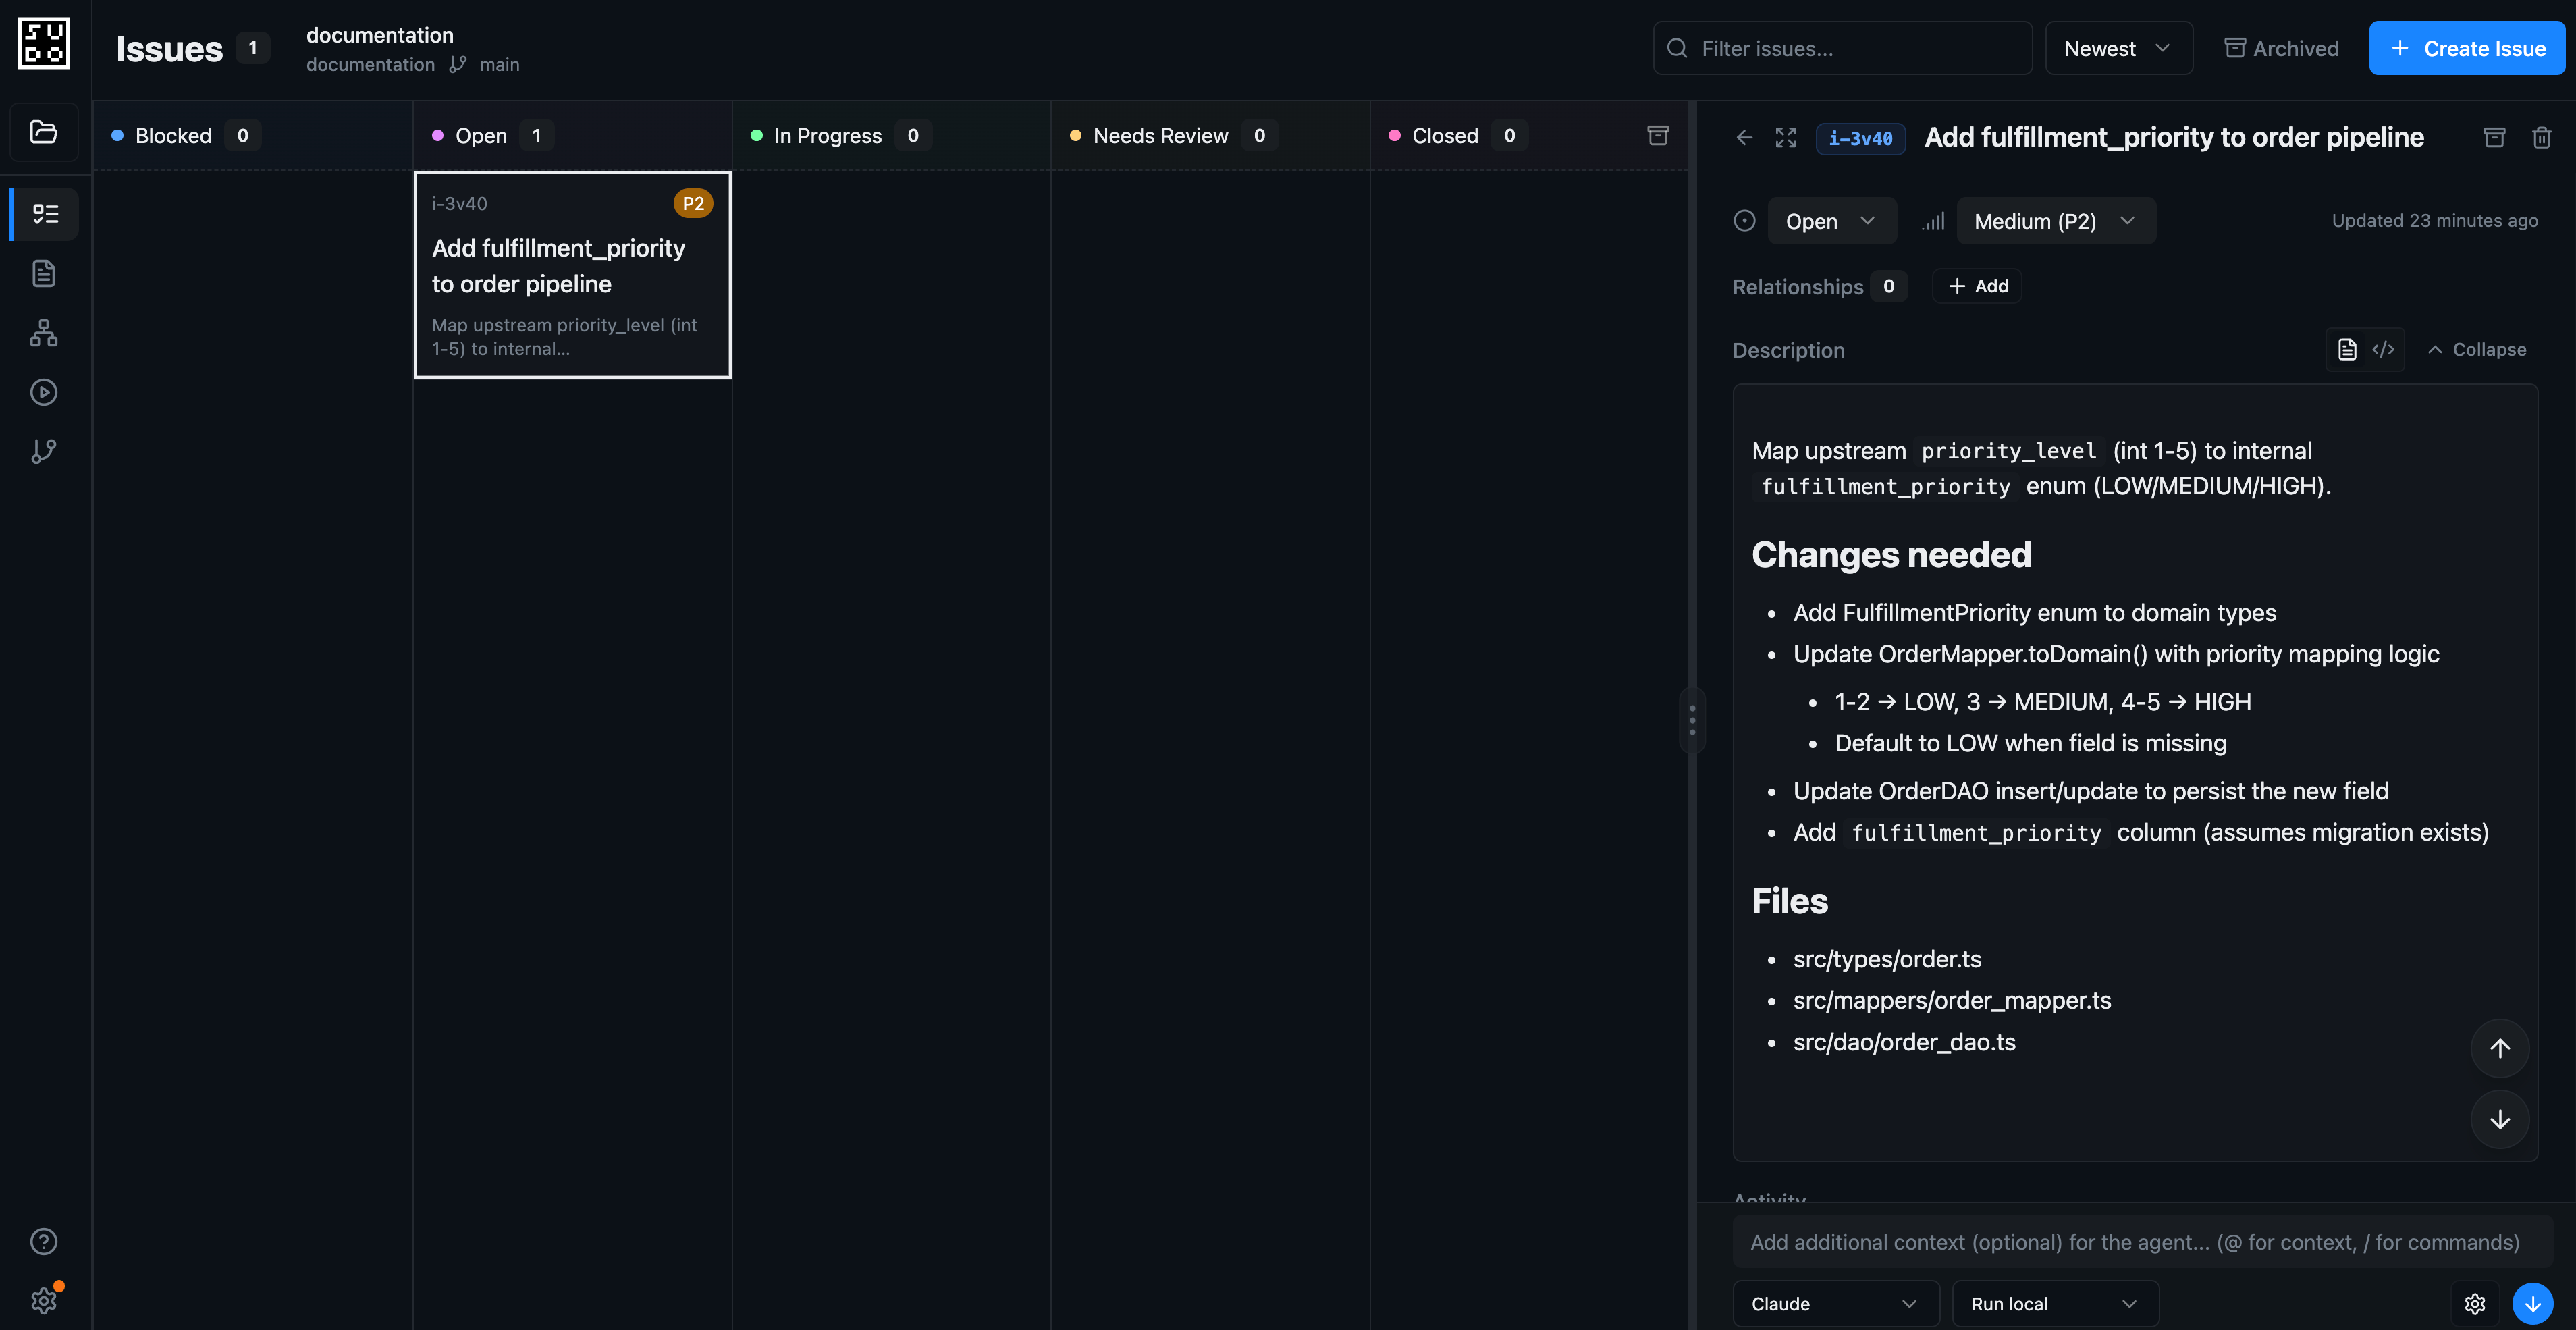
Task: Archive issue i-3v40 from detail panel
Action: (2494, 138)
